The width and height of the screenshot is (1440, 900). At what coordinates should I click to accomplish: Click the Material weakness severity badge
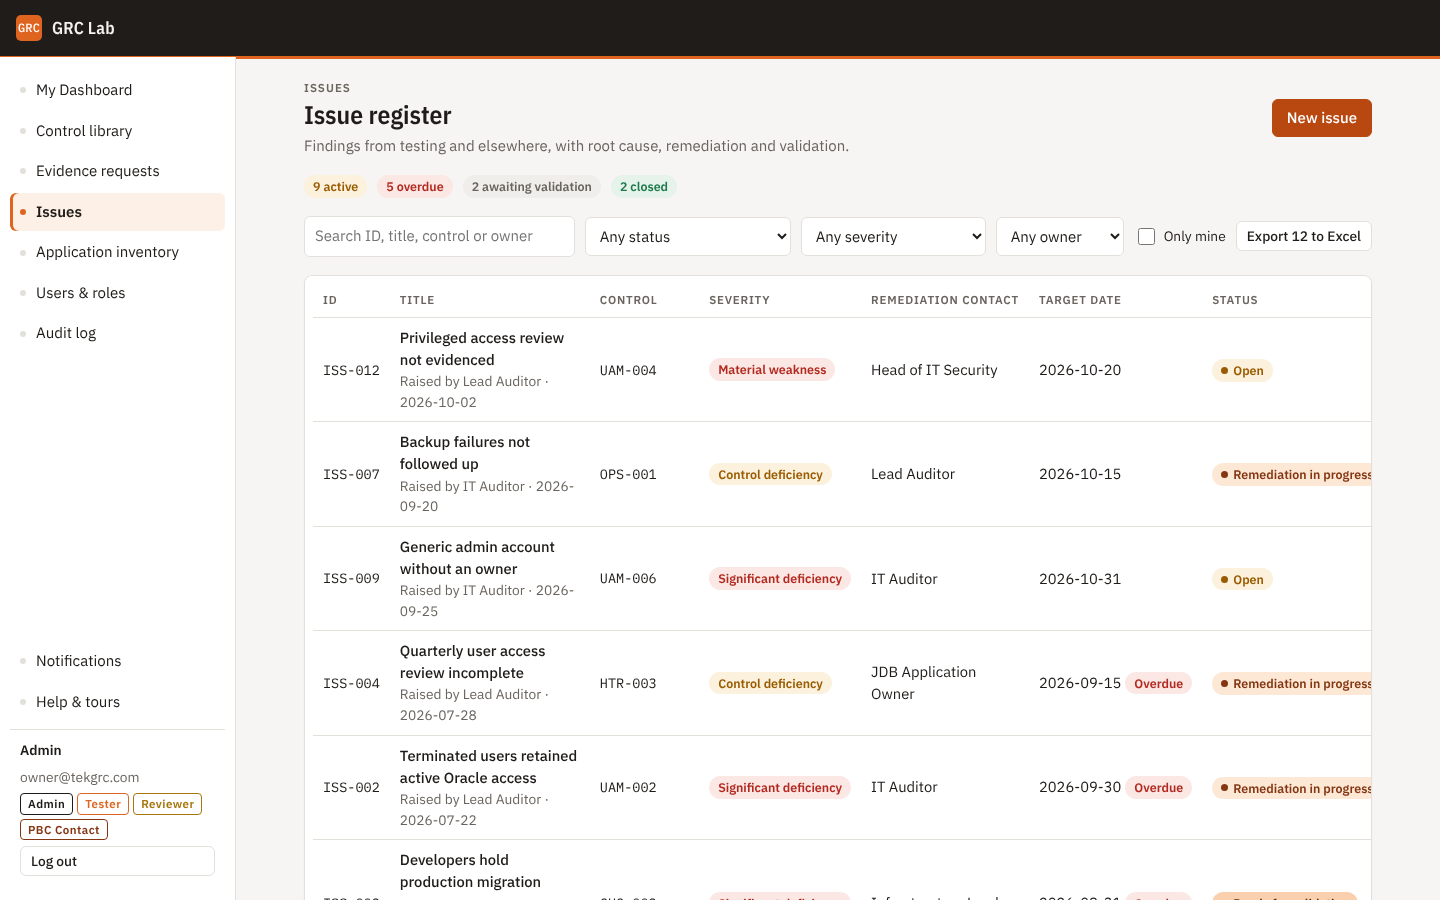pos(772,370)
